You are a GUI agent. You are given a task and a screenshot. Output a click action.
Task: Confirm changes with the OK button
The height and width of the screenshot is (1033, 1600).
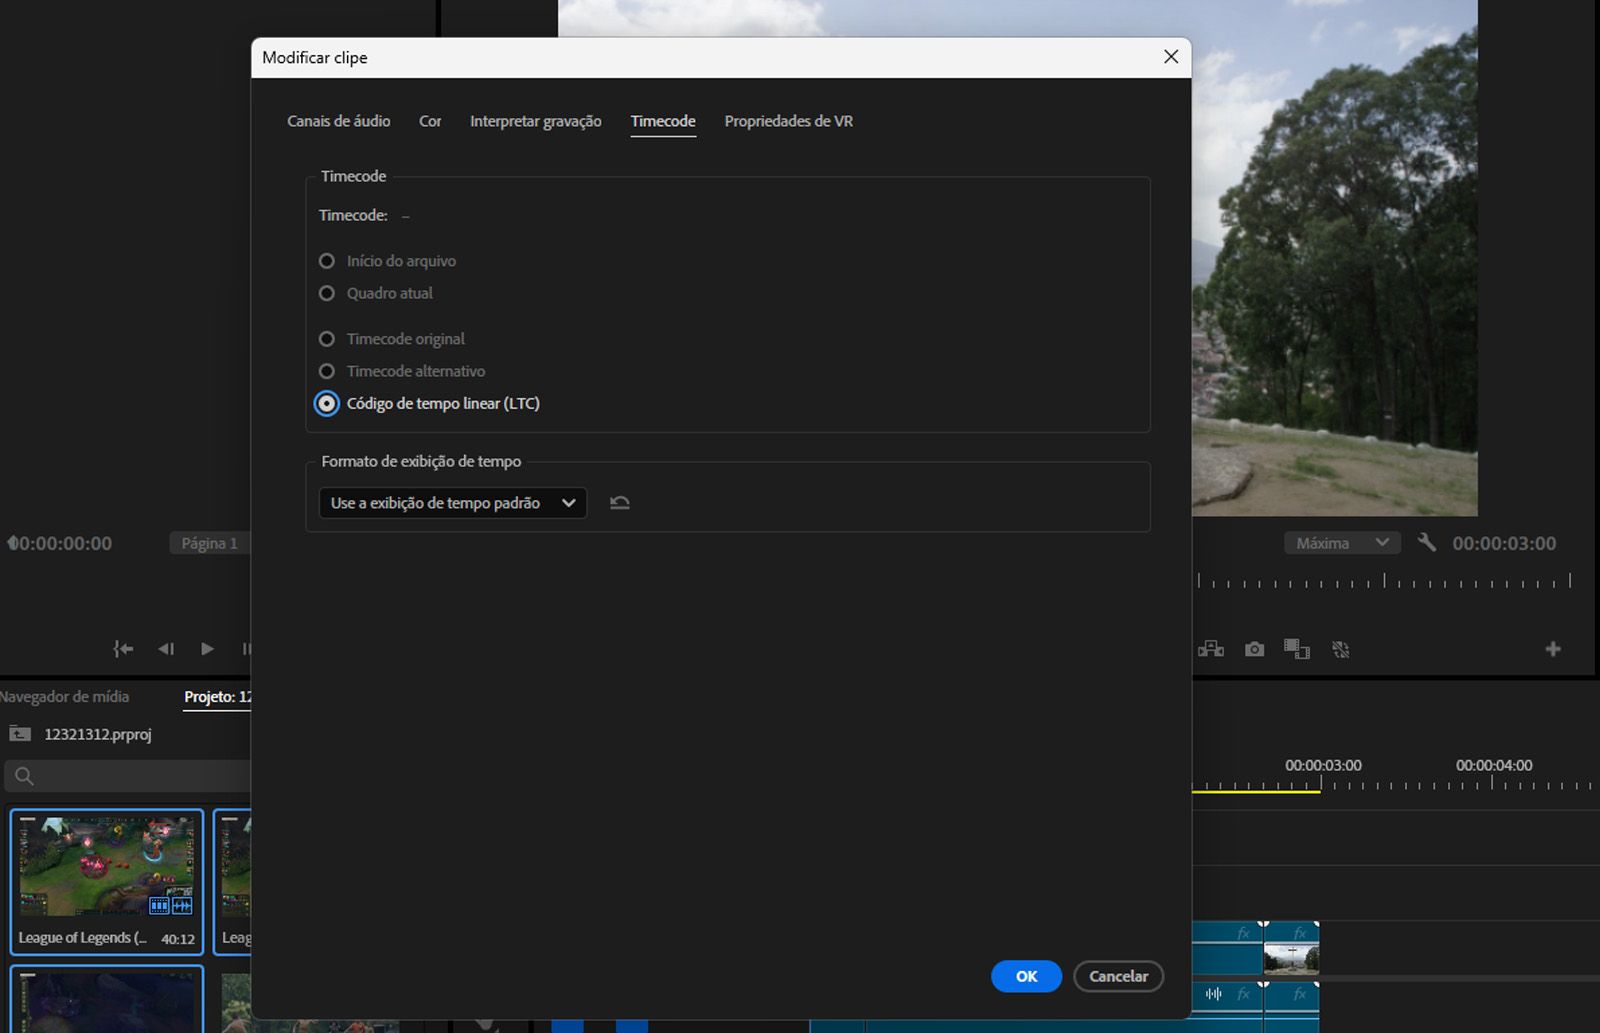1026,976
